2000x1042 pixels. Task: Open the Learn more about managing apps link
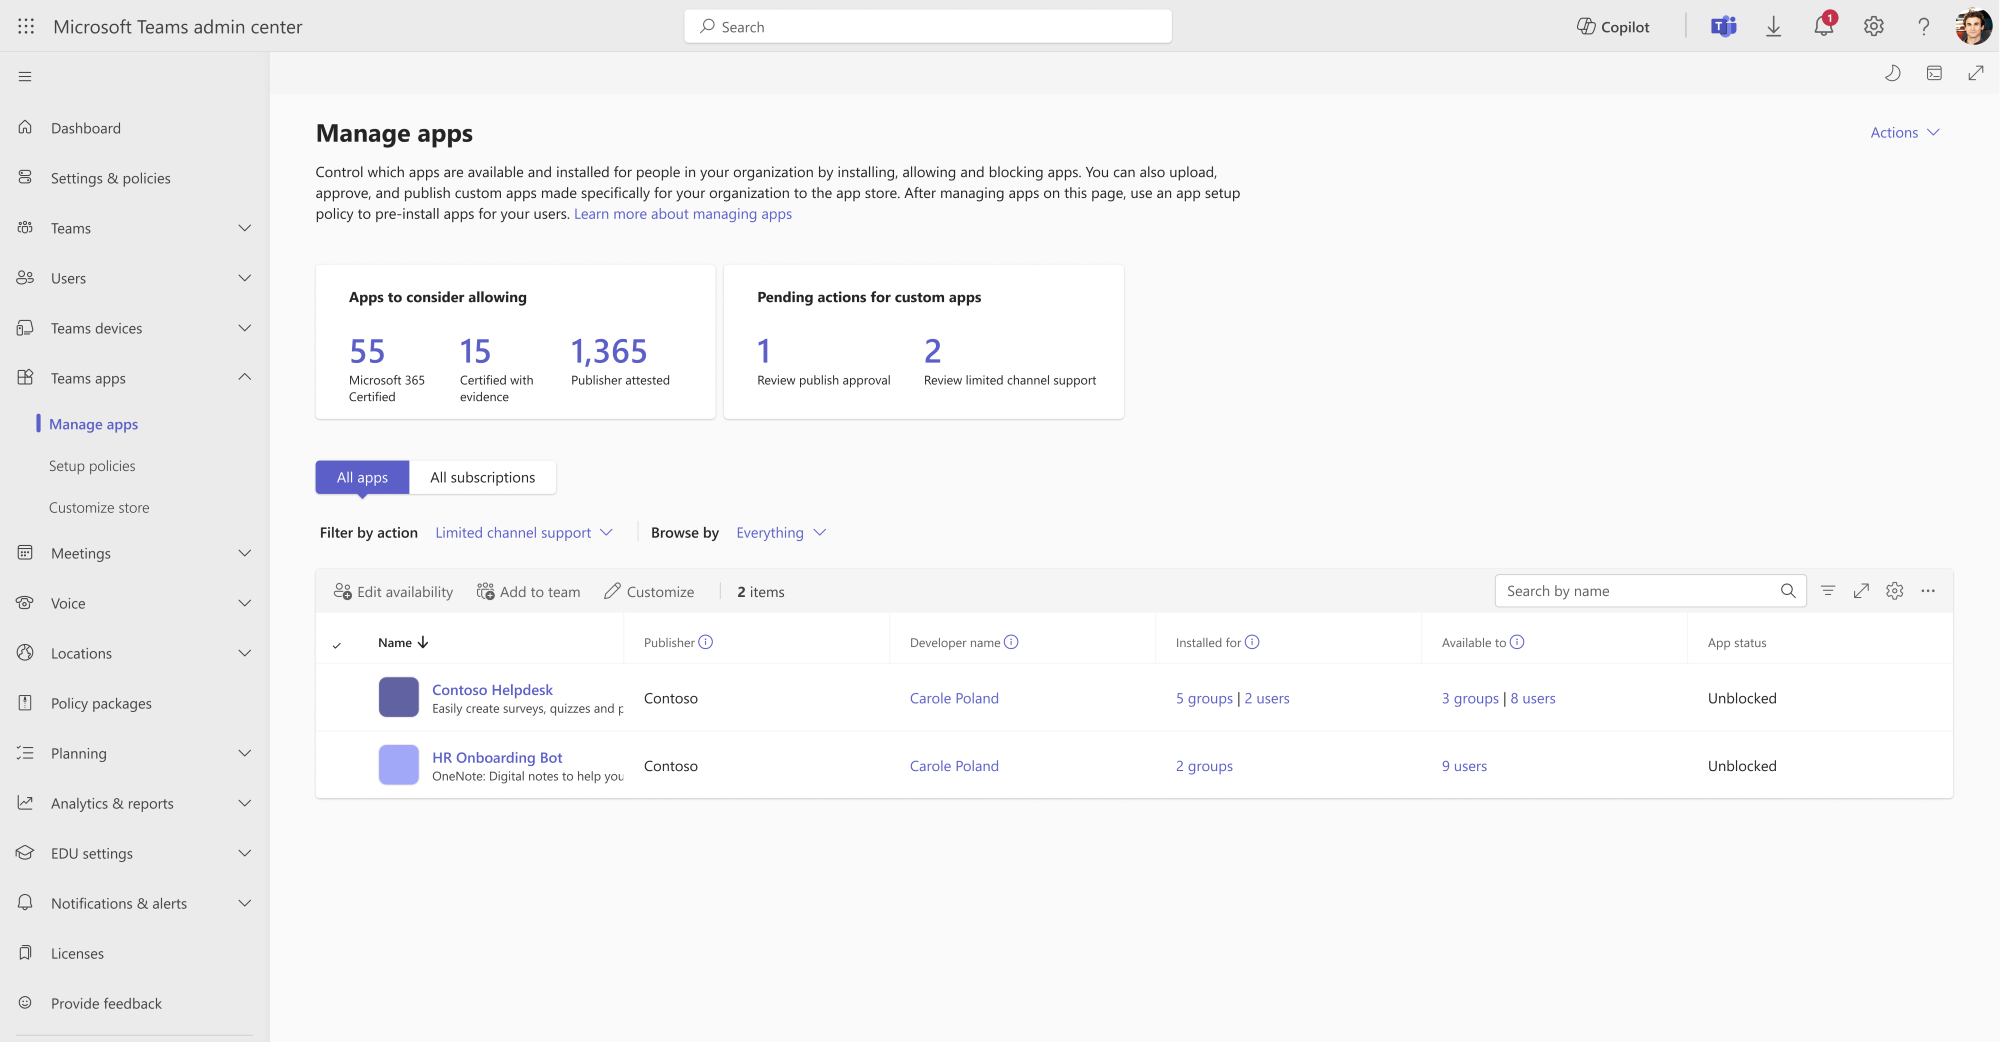(682, 214)
